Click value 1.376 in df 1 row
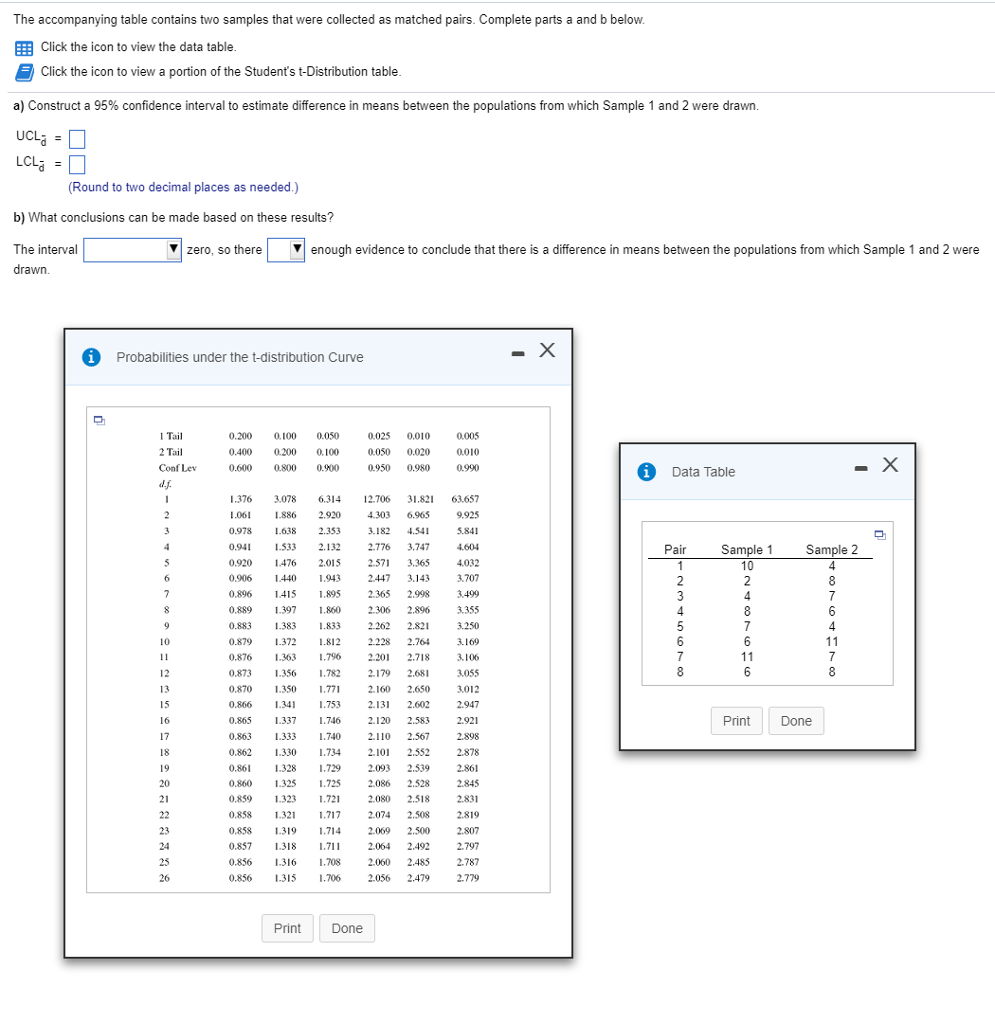The height and width of the screenshot is (1024, 995). (x=240, y=499)
